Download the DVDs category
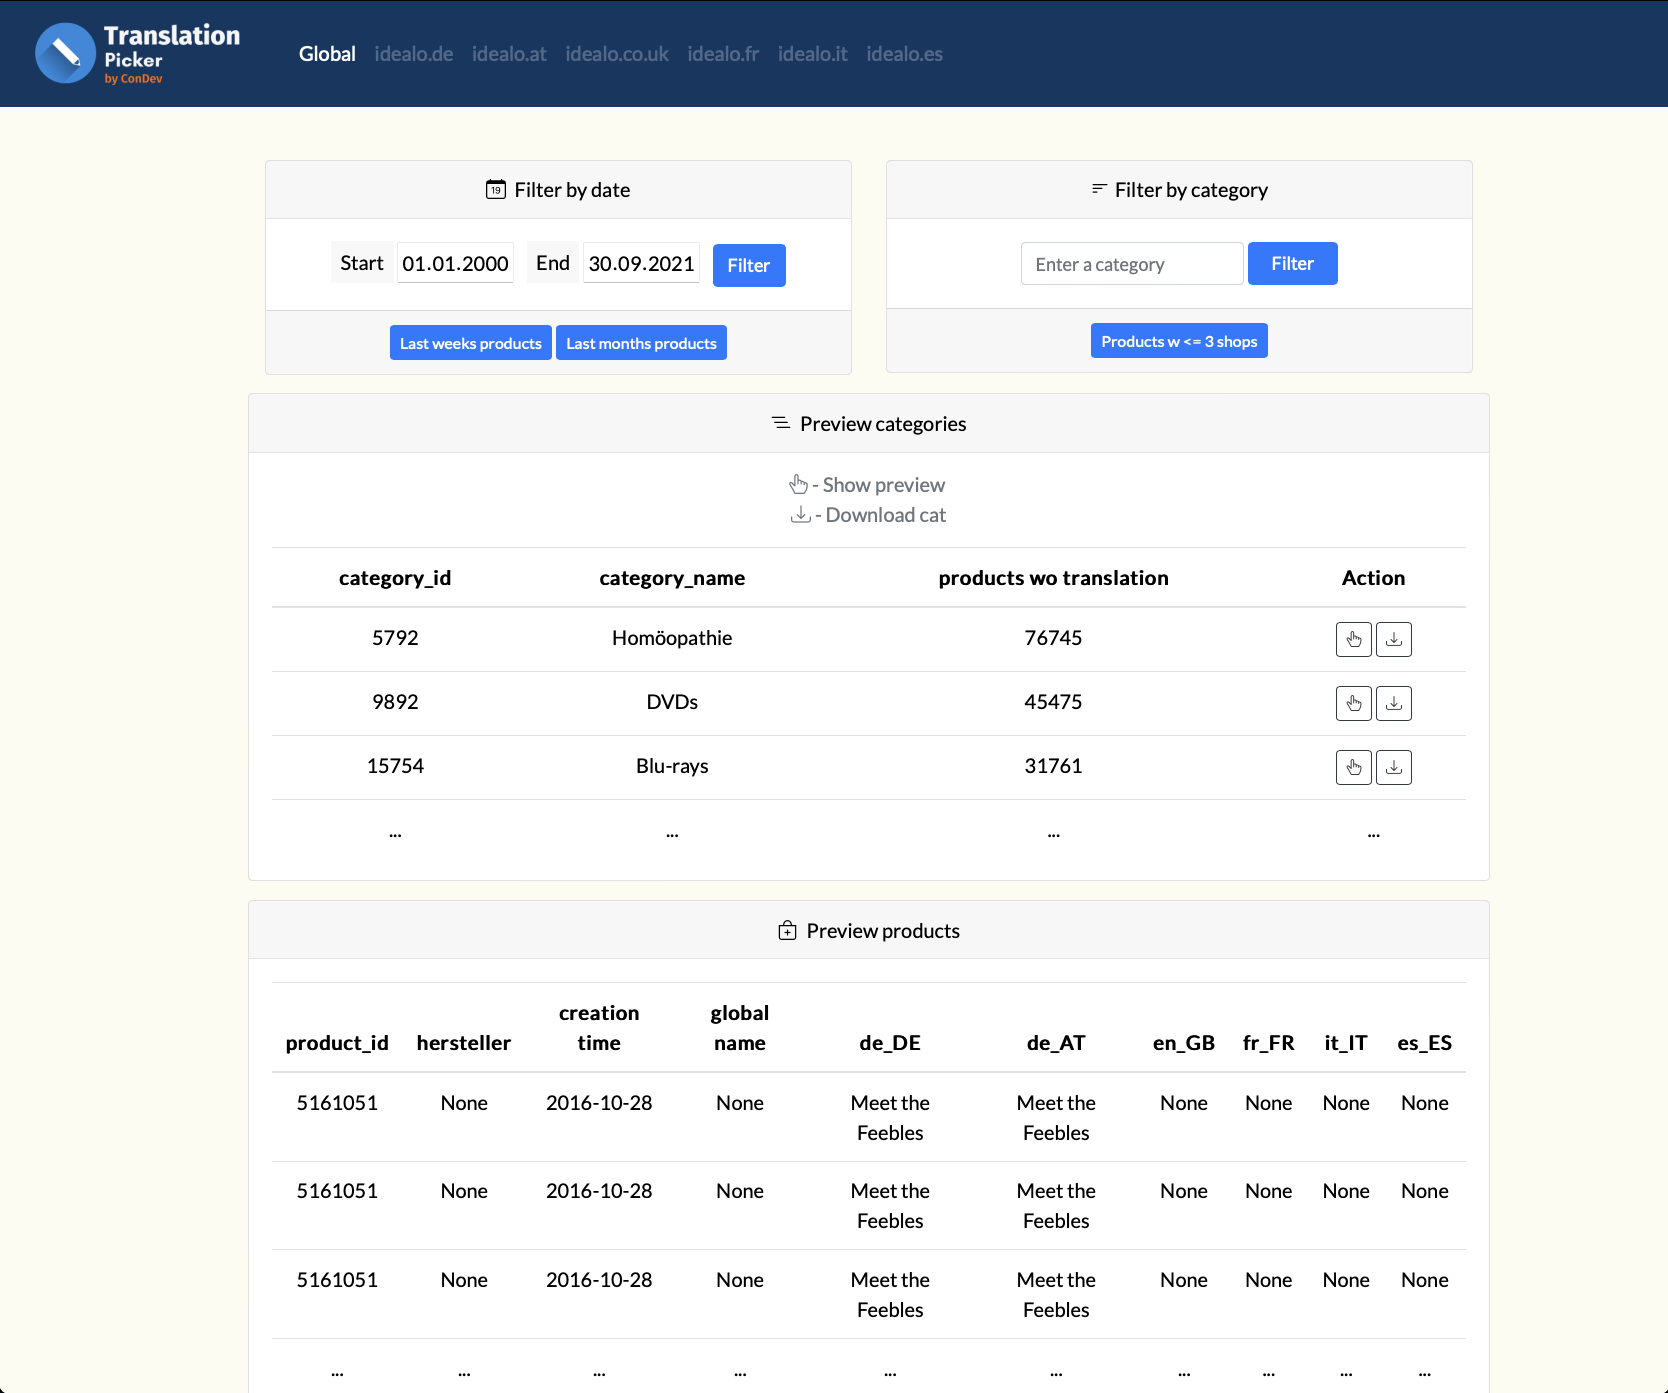 point(1394,703)
